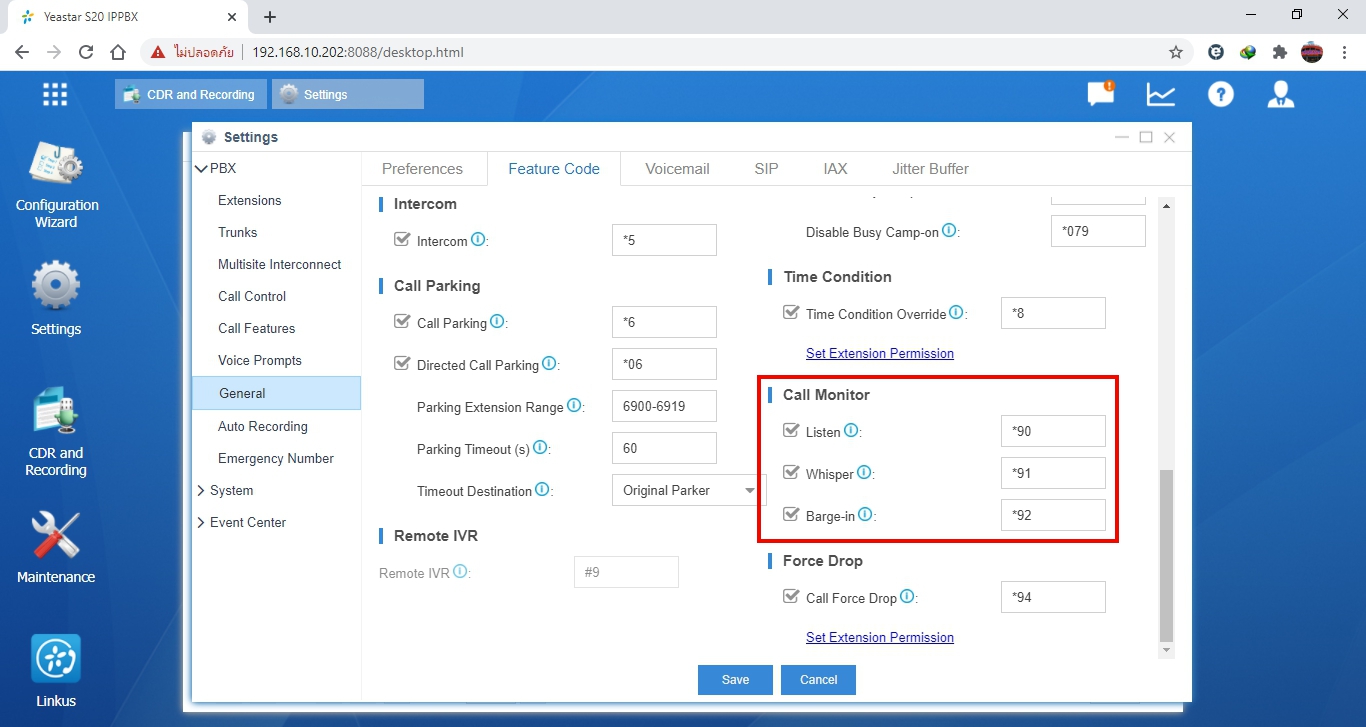Open the notification message icon
Viewport: 1366px width, 727px height.
coord(1100,94)
